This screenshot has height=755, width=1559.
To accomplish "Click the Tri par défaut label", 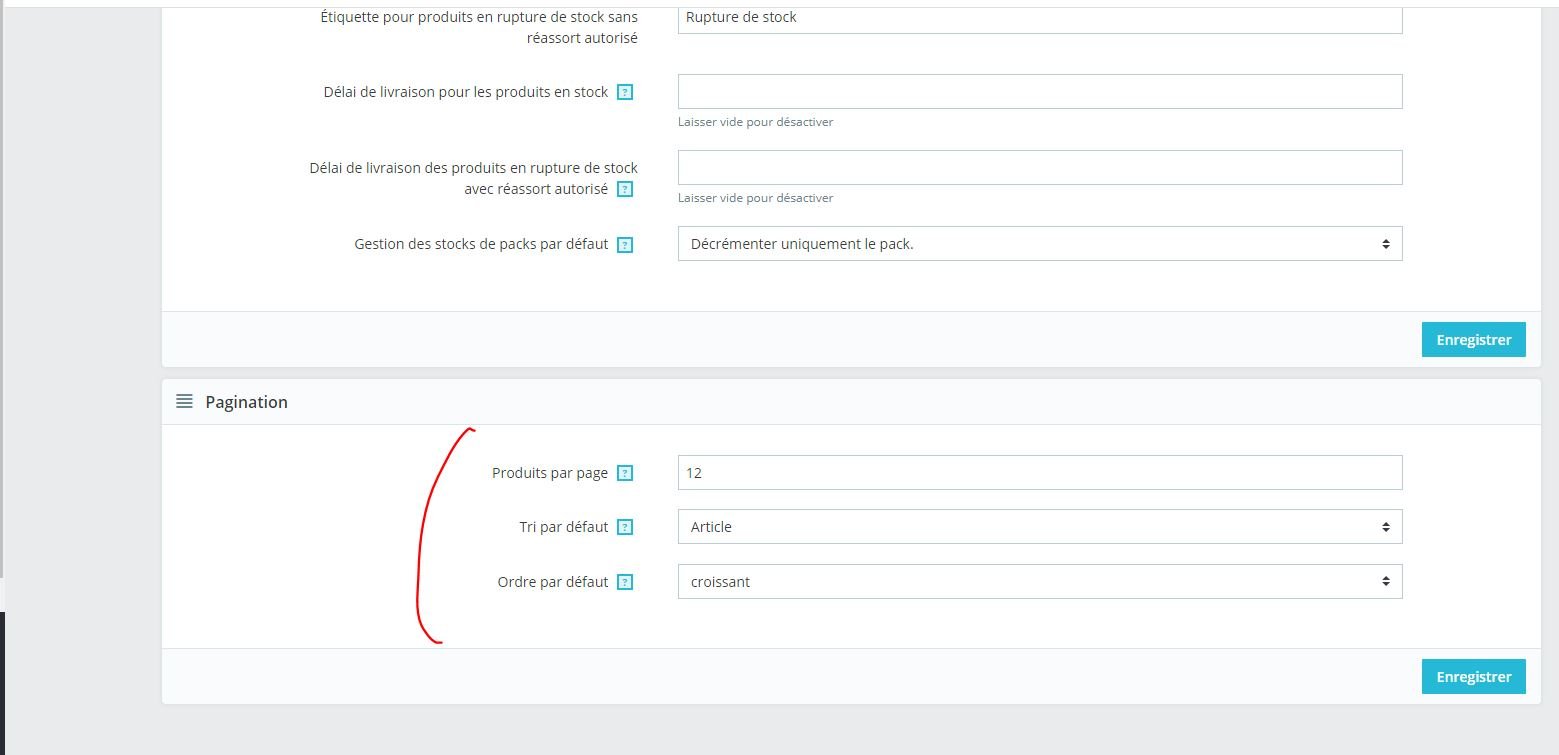I will tap(564, 527).
